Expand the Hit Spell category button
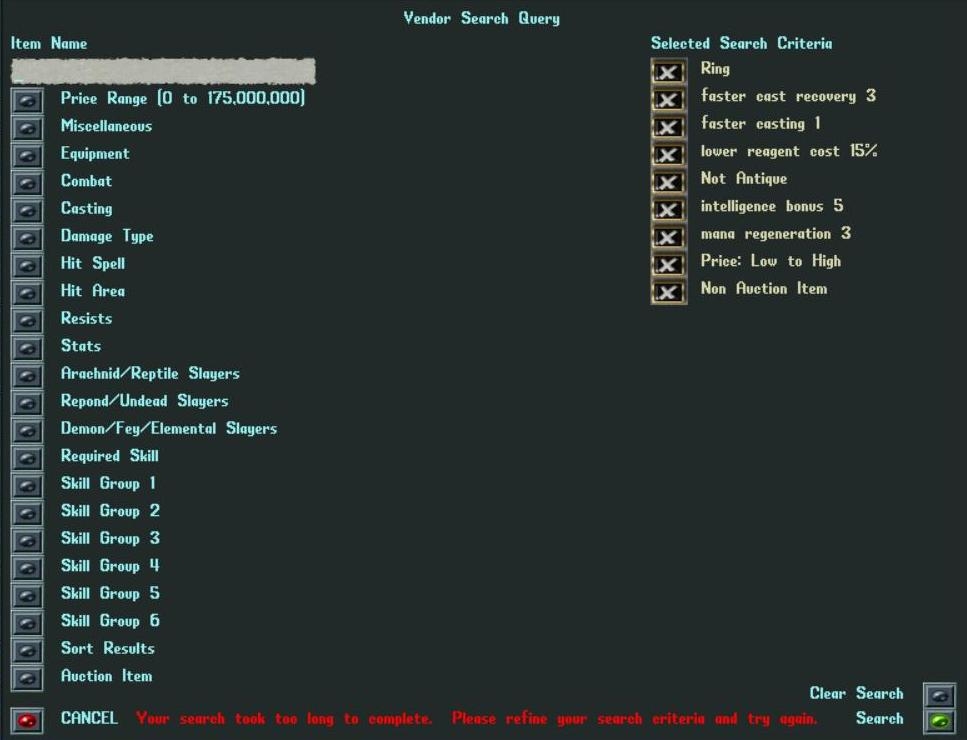This screenshot has height=740, width=967. pyautogui.click(x=27, y=266)
